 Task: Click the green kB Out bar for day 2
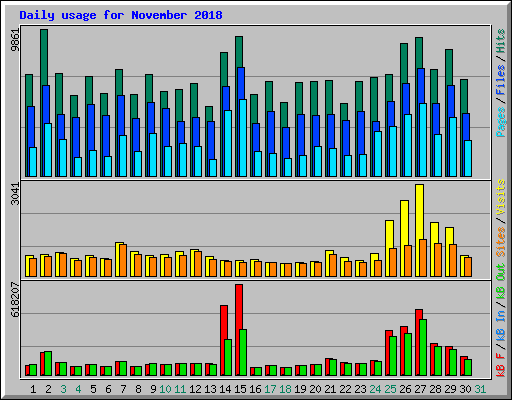point(48,364)
